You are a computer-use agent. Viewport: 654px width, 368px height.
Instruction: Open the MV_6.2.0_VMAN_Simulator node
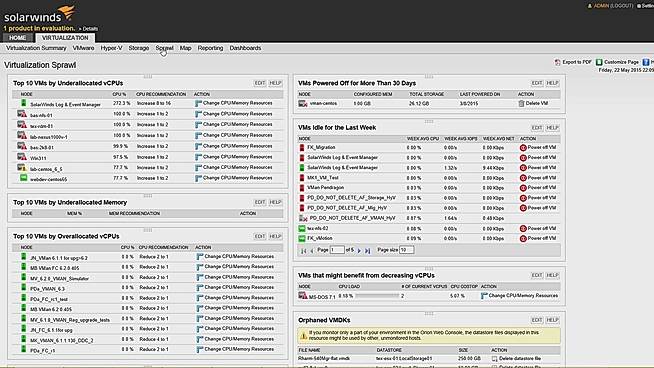[x=59, y=279]
